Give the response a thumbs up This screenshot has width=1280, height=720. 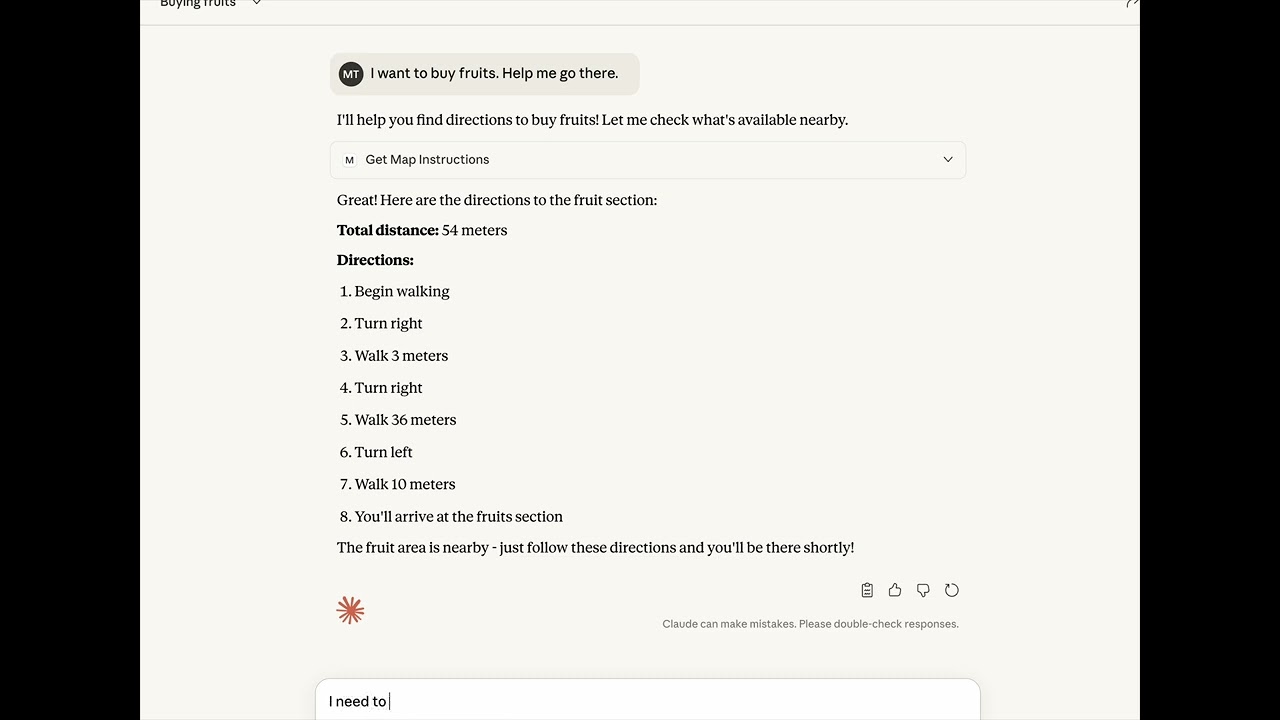[895, 590]
